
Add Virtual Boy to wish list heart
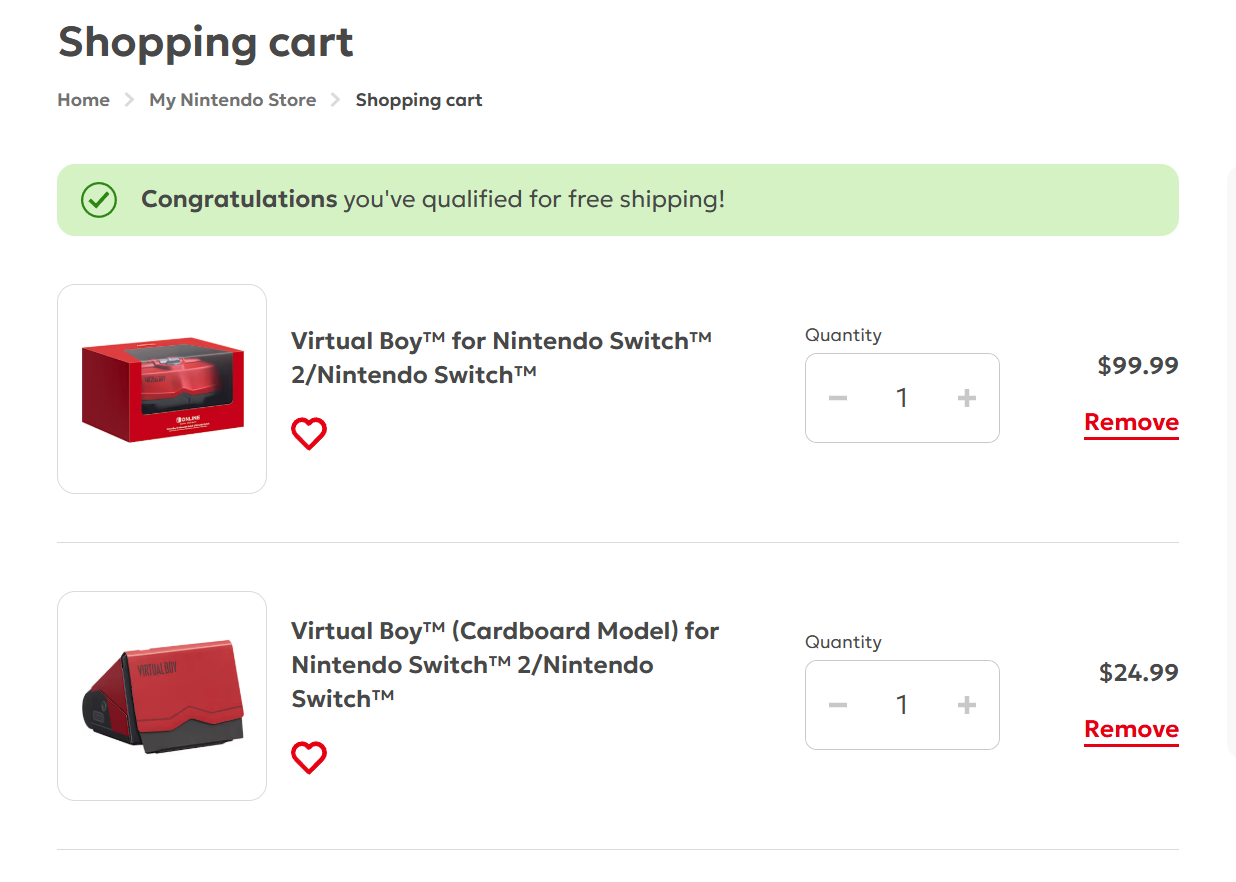(x=309, y=434)
